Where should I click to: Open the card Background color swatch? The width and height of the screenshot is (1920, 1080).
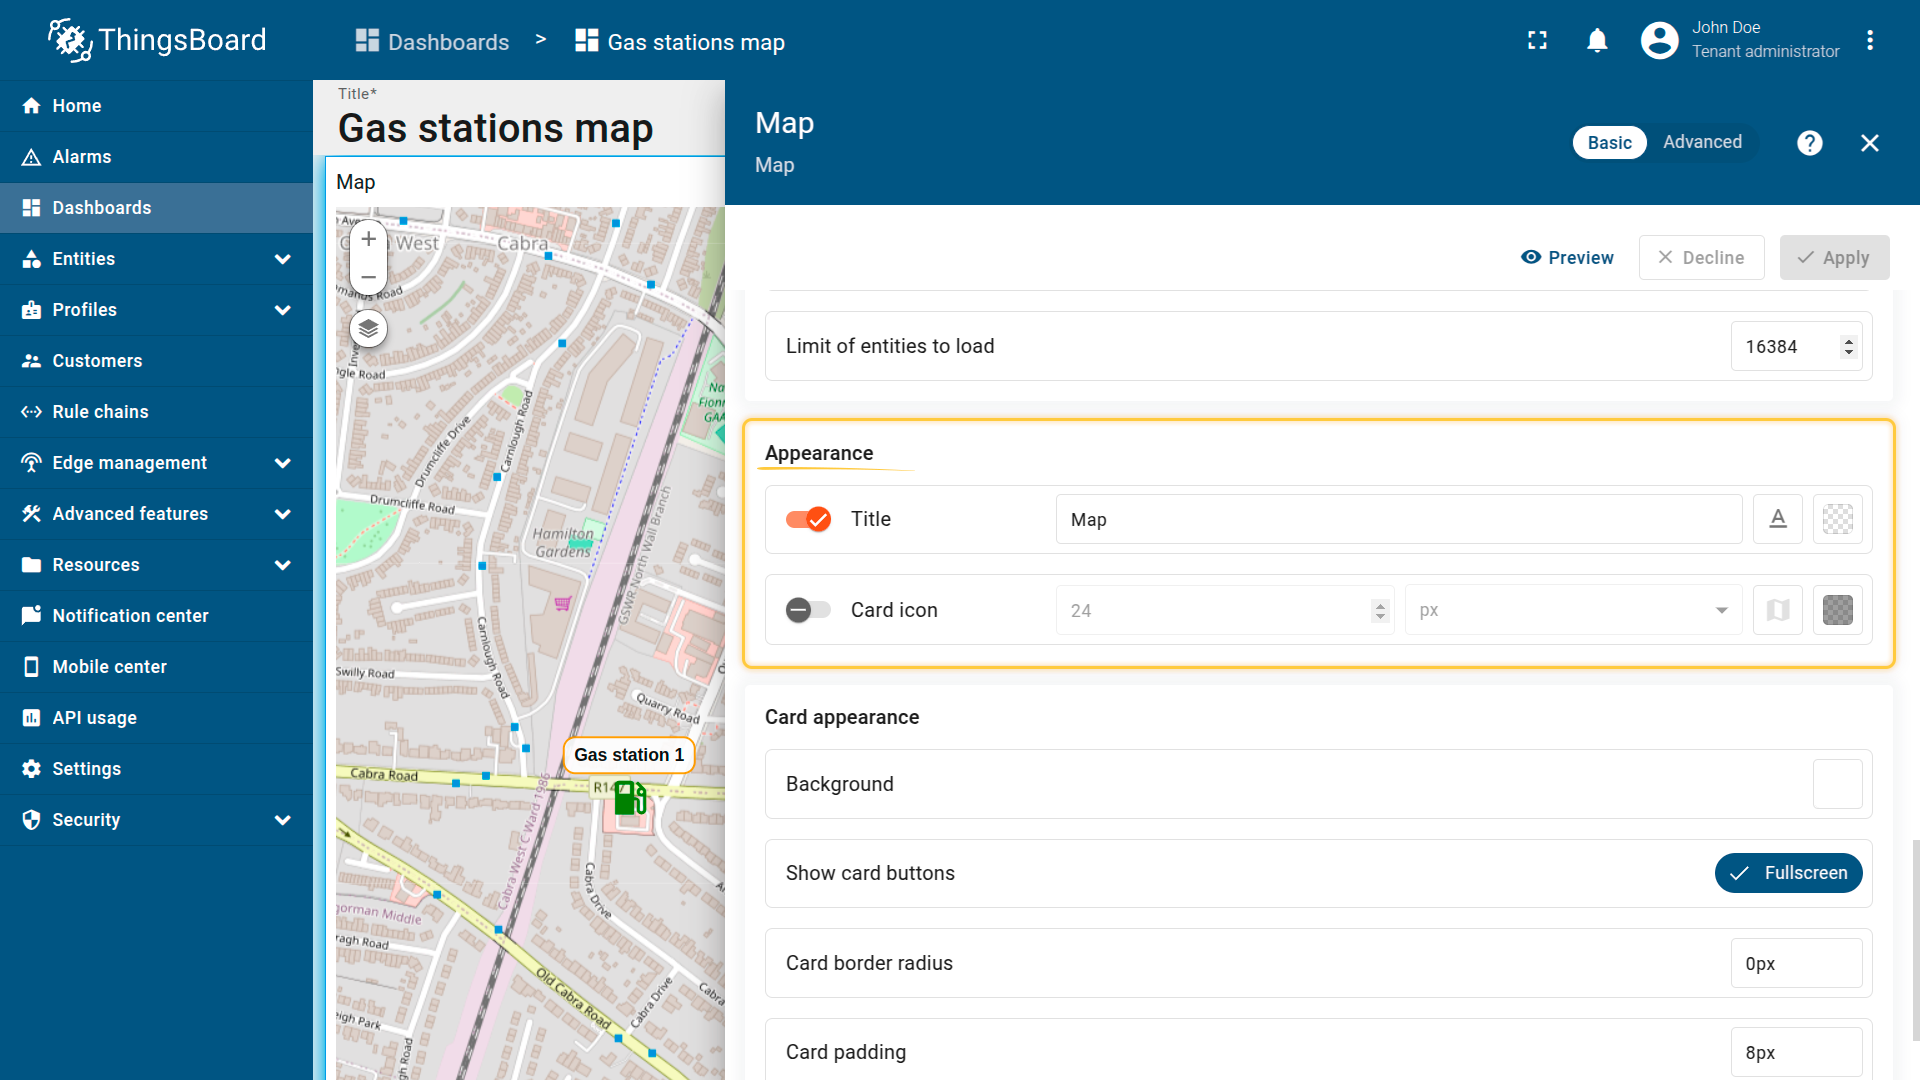[1837, 784]
